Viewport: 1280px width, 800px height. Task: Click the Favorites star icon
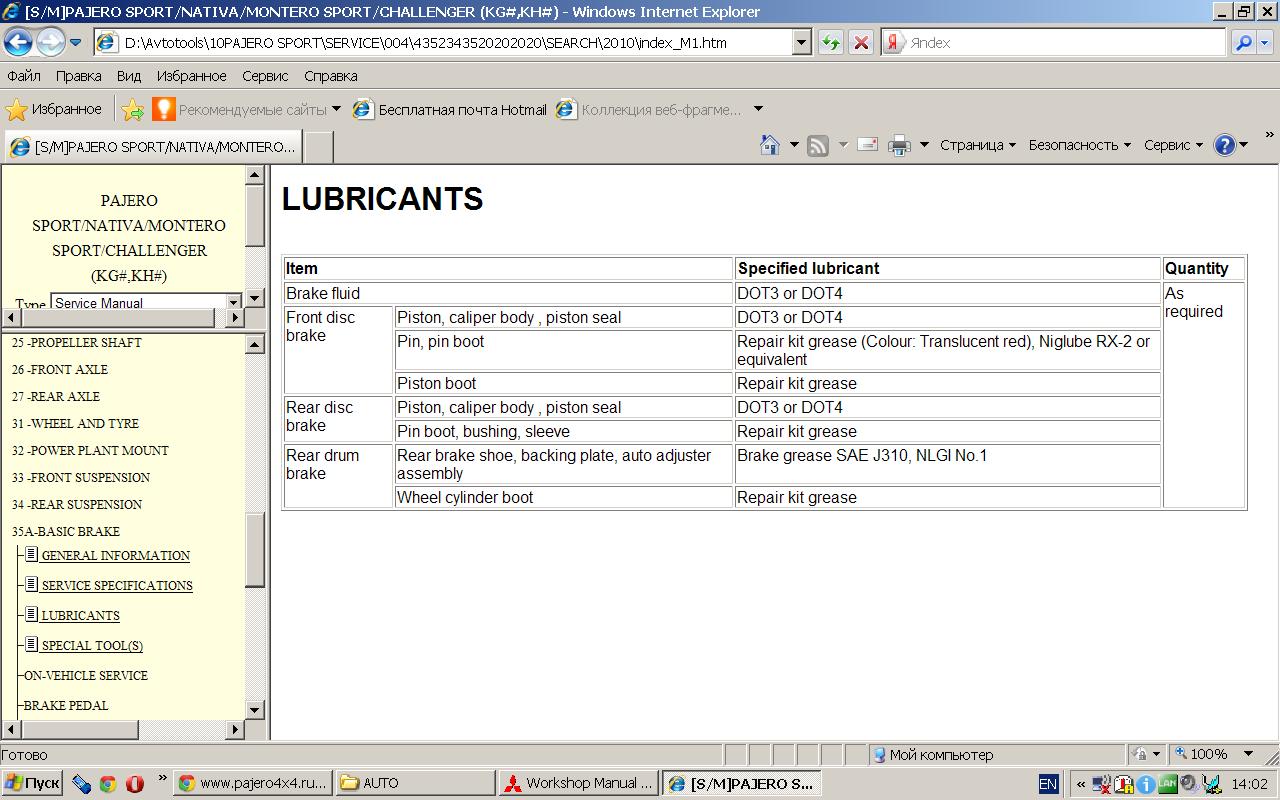tap(17, 110)
